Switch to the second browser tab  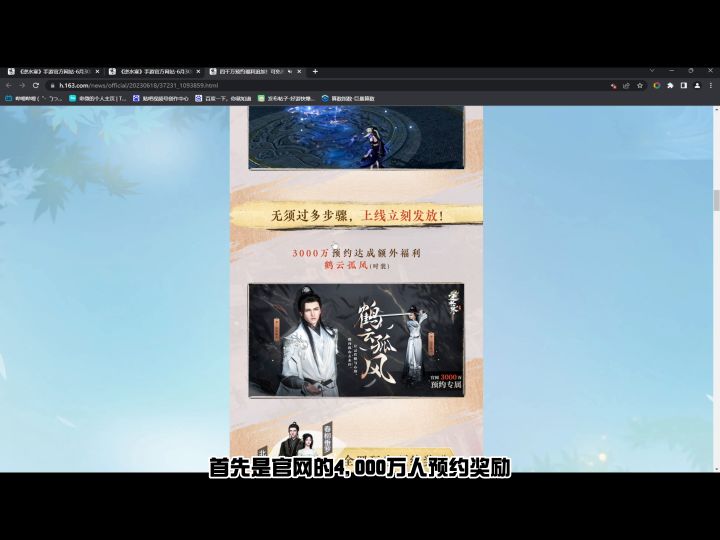pos(152,72)
